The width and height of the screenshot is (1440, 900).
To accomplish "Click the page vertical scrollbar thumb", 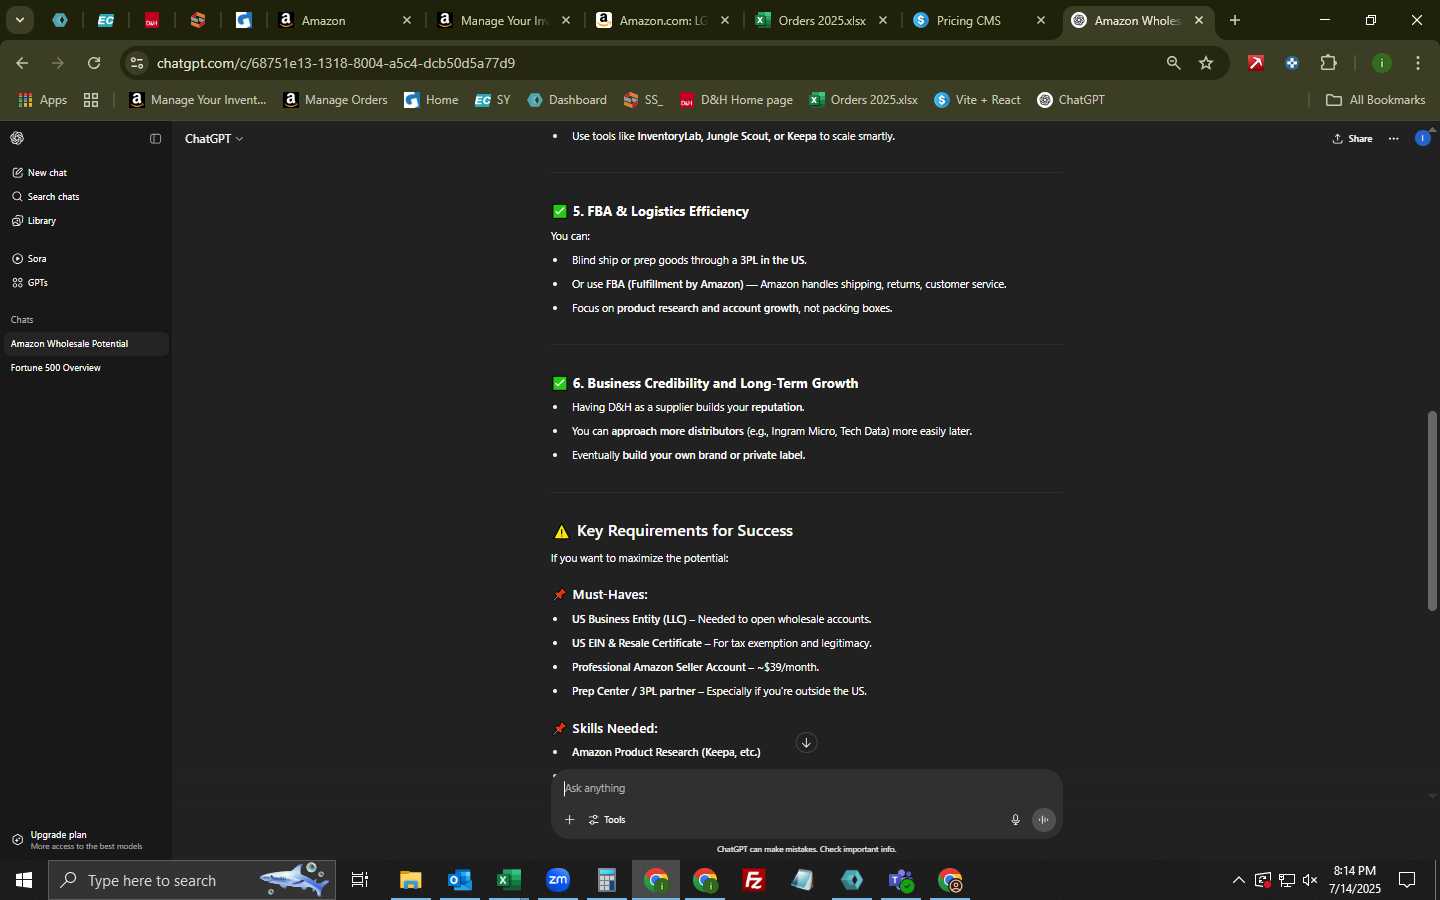I will [1433, 510].
